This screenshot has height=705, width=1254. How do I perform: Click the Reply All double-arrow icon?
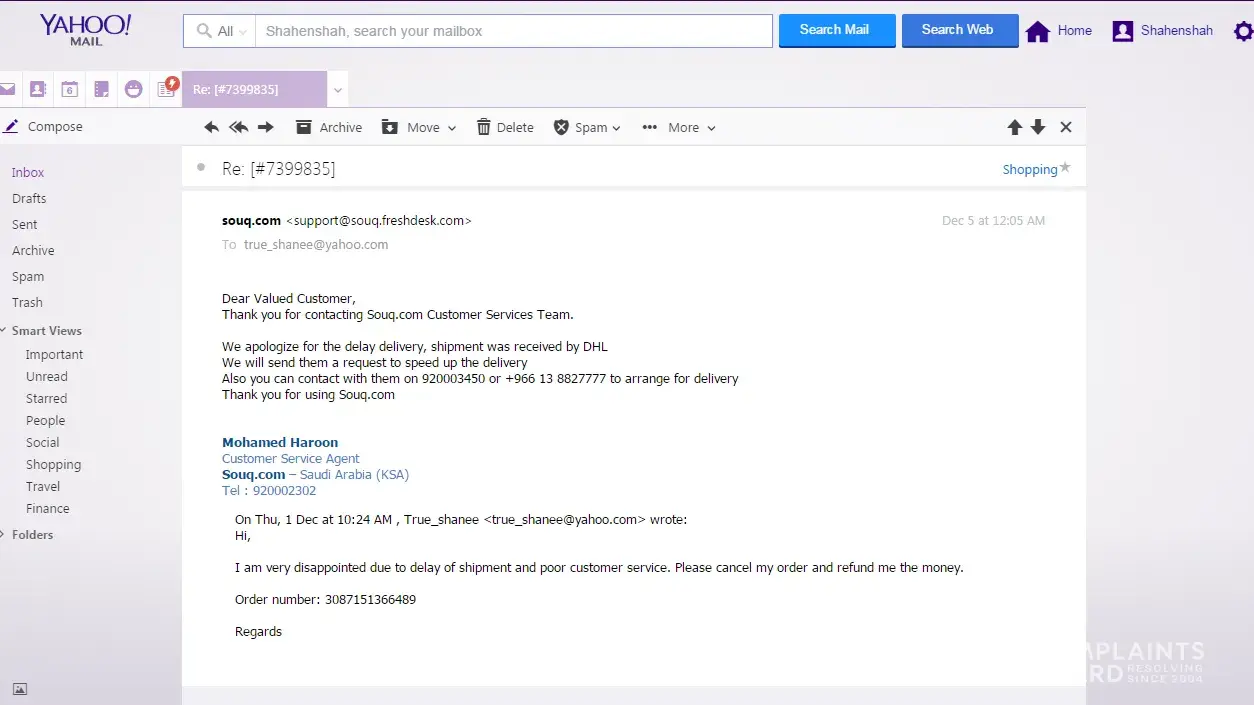pyautogui.click(x=238, y=127)
